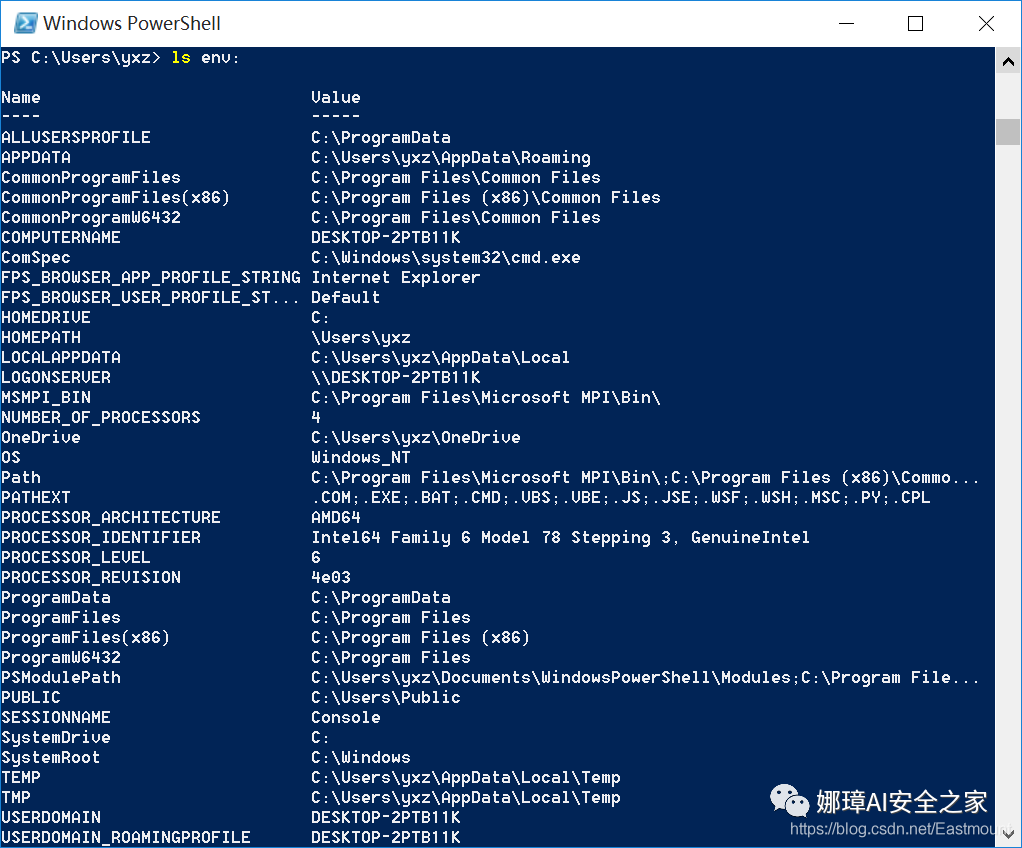Screen dimensions: 1022x848
Task: Click the Windows_NT value
Action: tap(361, 458)
